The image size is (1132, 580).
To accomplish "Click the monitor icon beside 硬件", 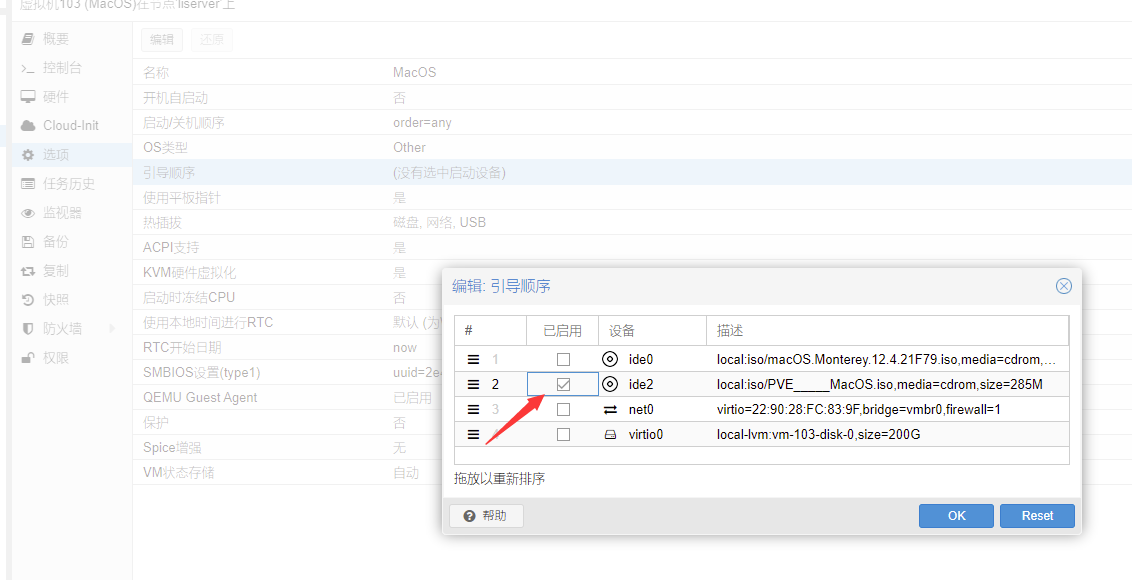I will point(28,97).
